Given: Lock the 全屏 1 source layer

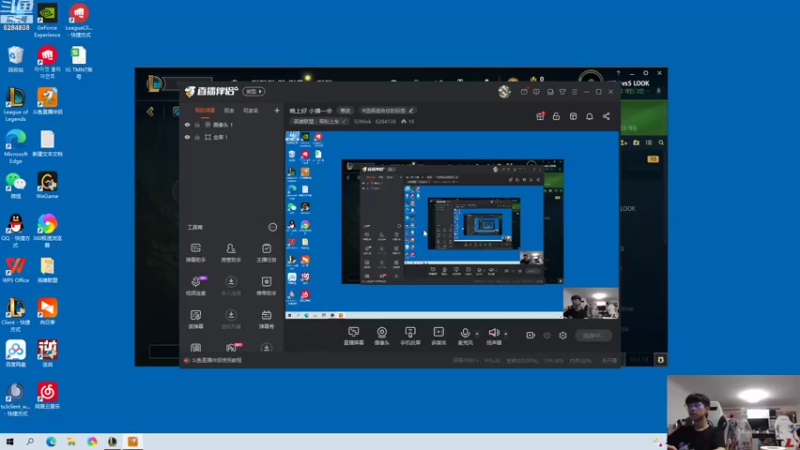Looking at the screenshot, I should click(197, 137).
